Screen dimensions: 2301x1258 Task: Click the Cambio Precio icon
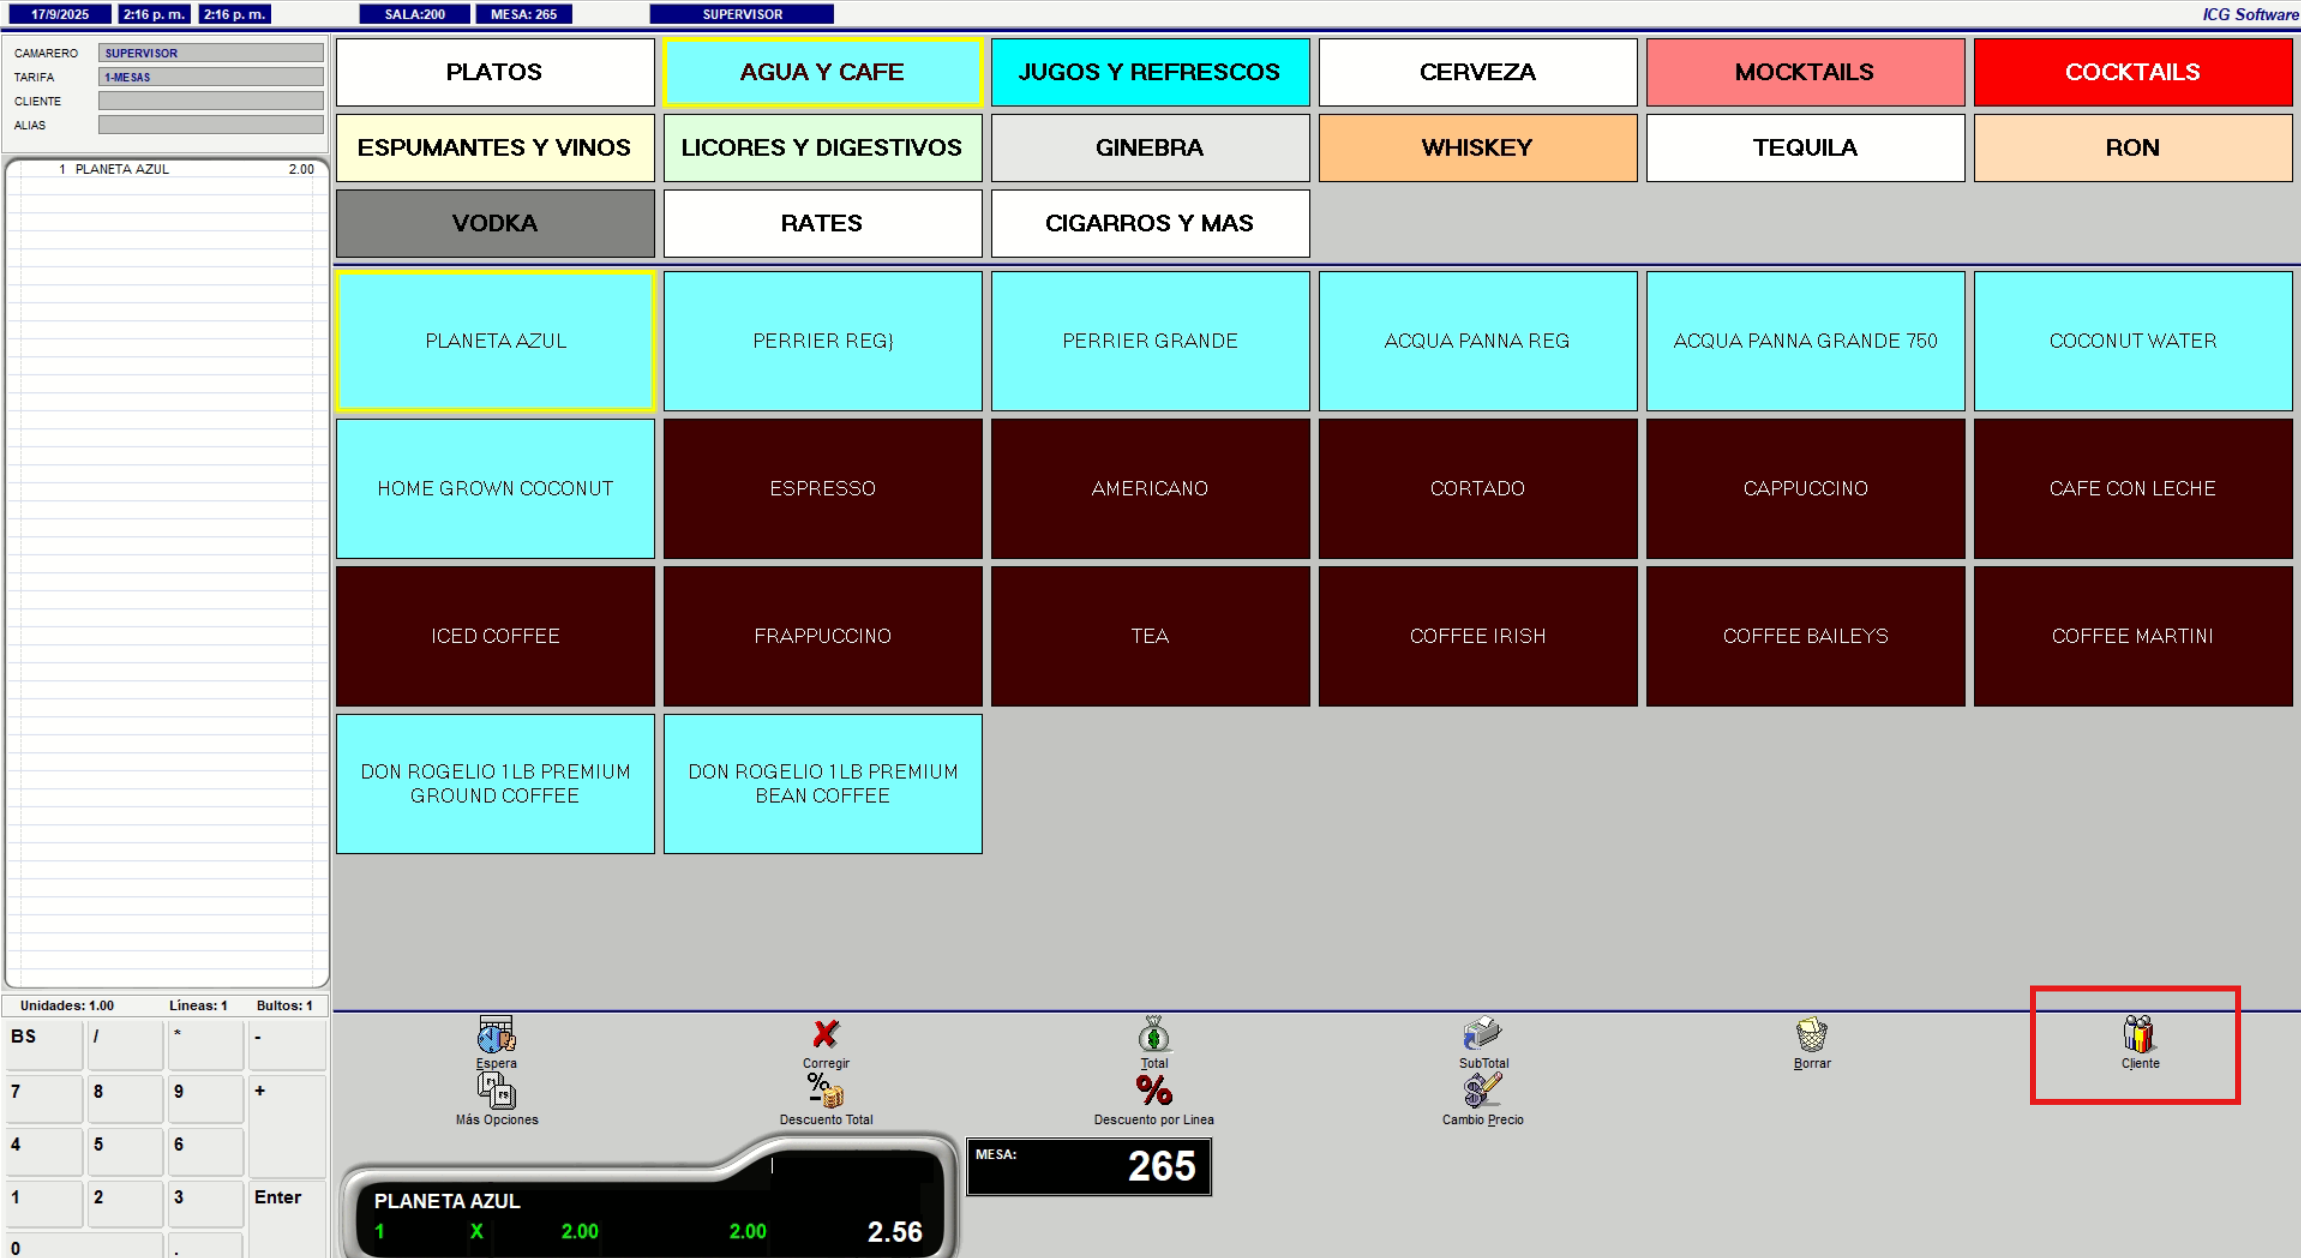tap(1482, 1092)
